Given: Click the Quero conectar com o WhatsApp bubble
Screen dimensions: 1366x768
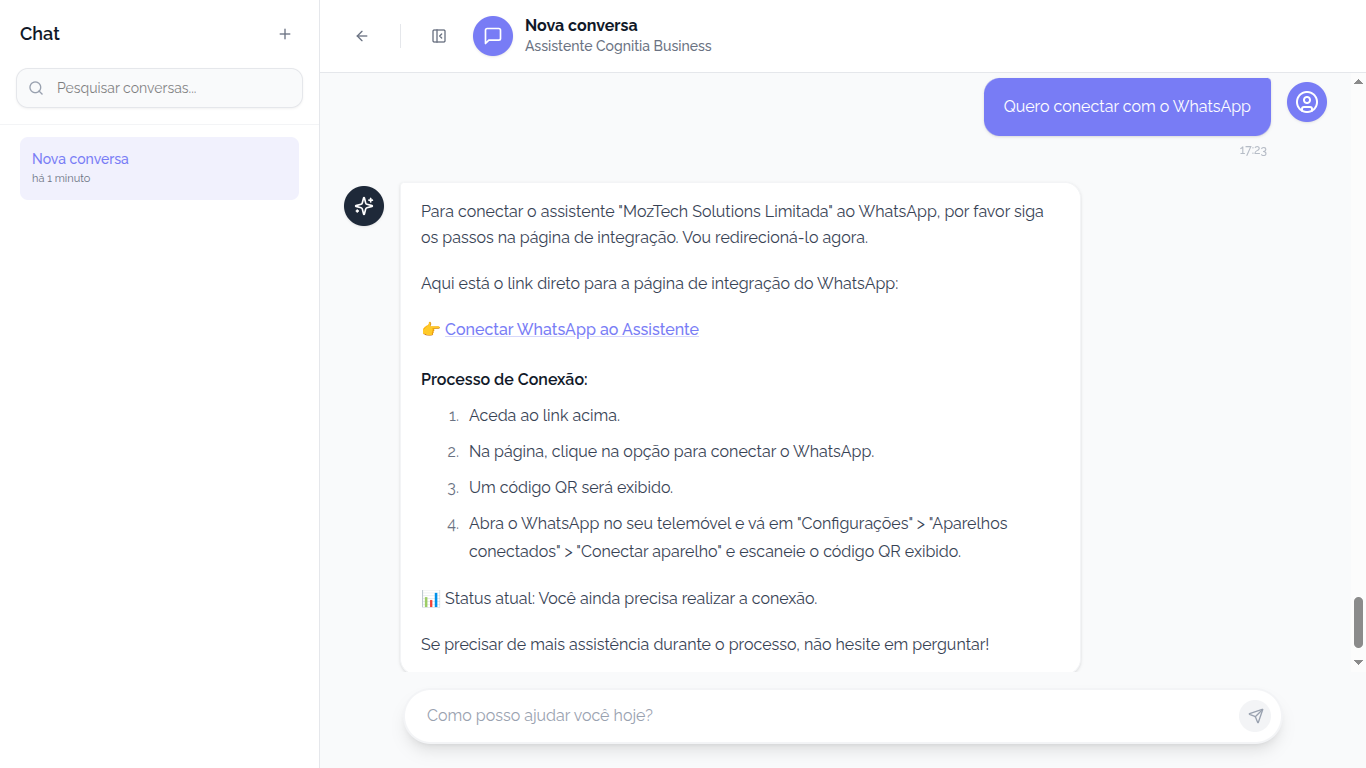Looking at the screenshot, I should coord(1127,107).
